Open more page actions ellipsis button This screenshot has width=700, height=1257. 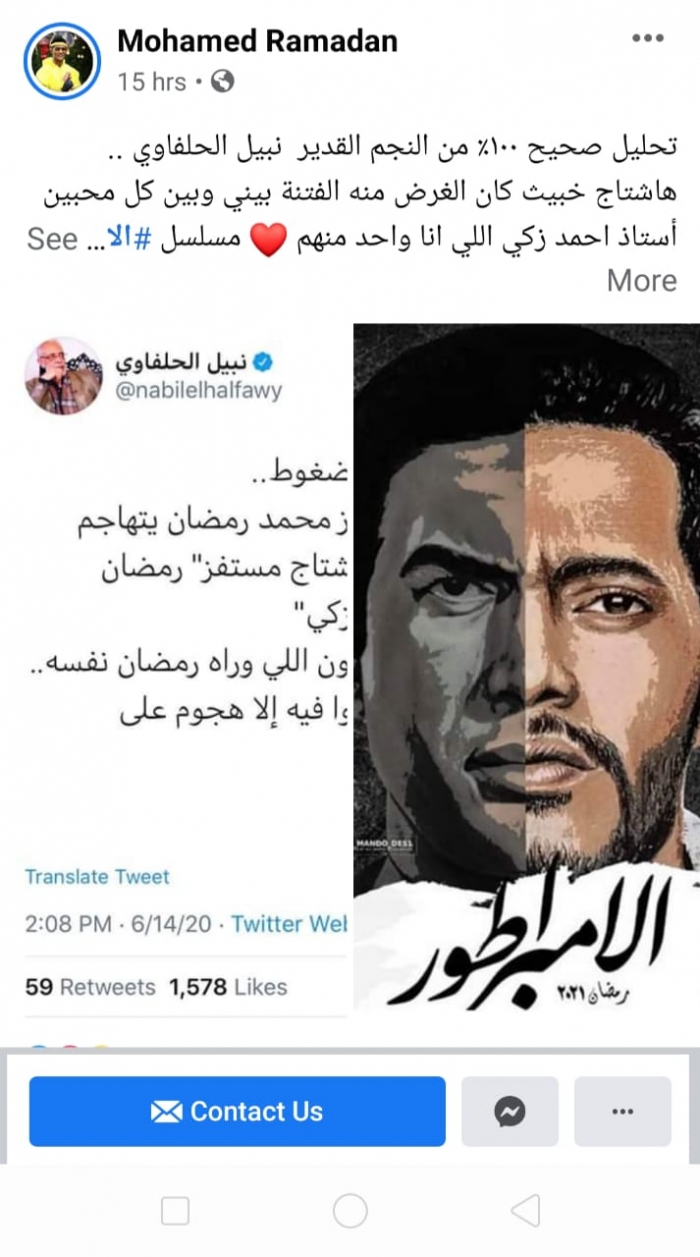coord(623,1111)
